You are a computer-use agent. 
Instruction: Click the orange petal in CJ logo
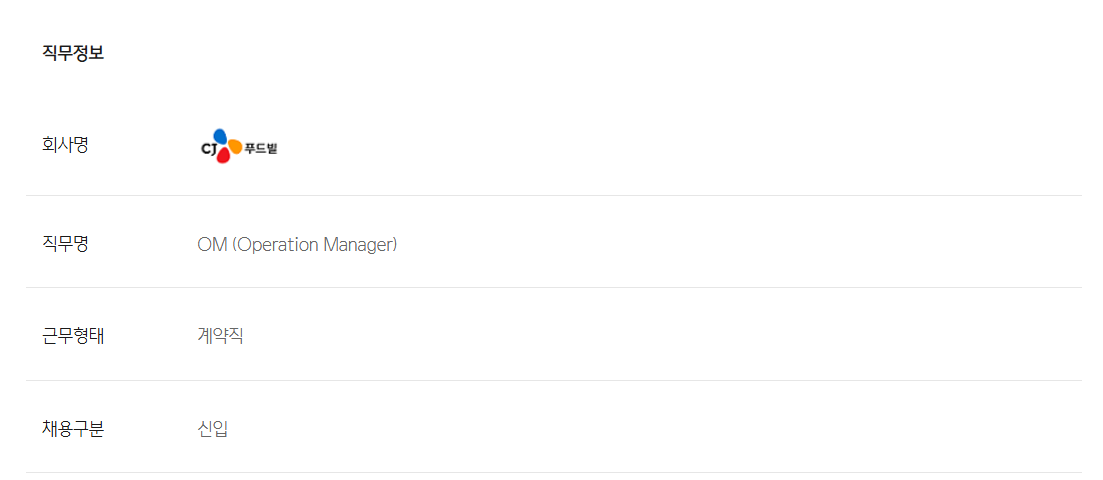click(235, 146)
